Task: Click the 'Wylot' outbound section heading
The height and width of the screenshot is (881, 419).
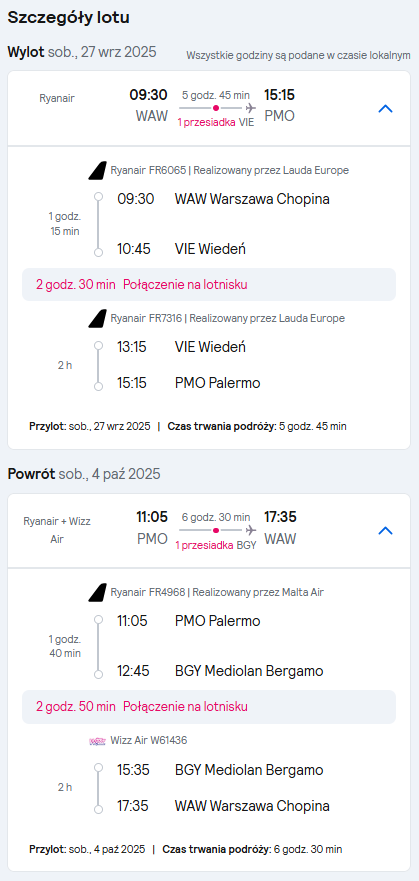Action: (x=25, y=52)
